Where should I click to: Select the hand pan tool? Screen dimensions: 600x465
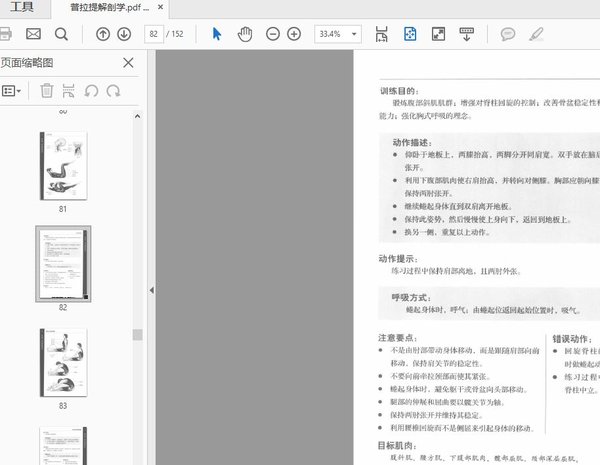point(245,34)
